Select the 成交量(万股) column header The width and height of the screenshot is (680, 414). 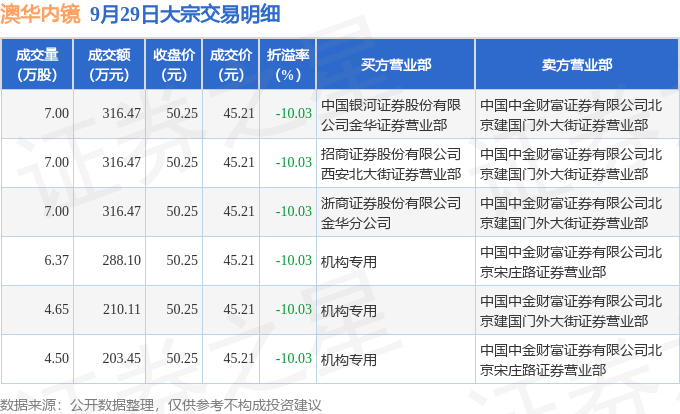pyautogui.click(x=37, y=65)
